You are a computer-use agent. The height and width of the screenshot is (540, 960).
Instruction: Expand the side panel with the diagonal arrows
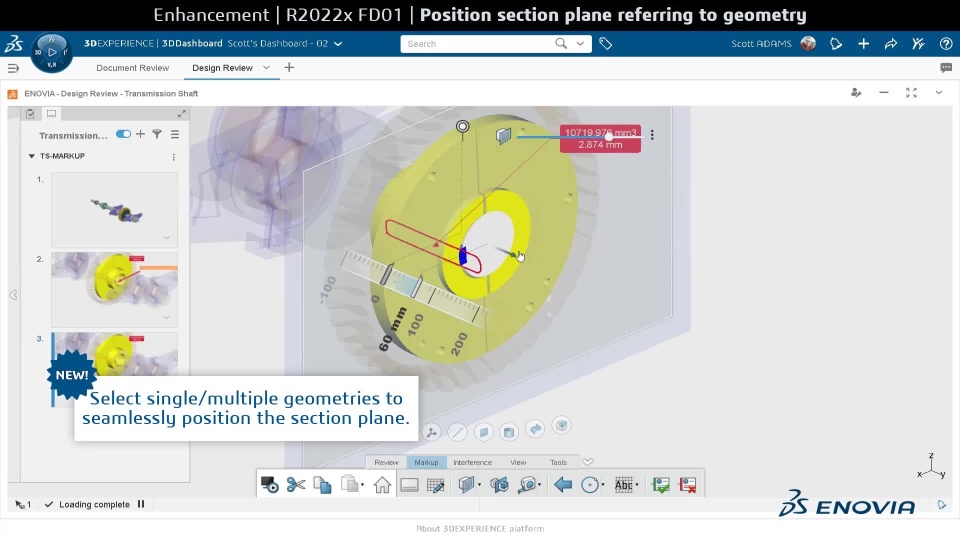click(x=182, y=113)
